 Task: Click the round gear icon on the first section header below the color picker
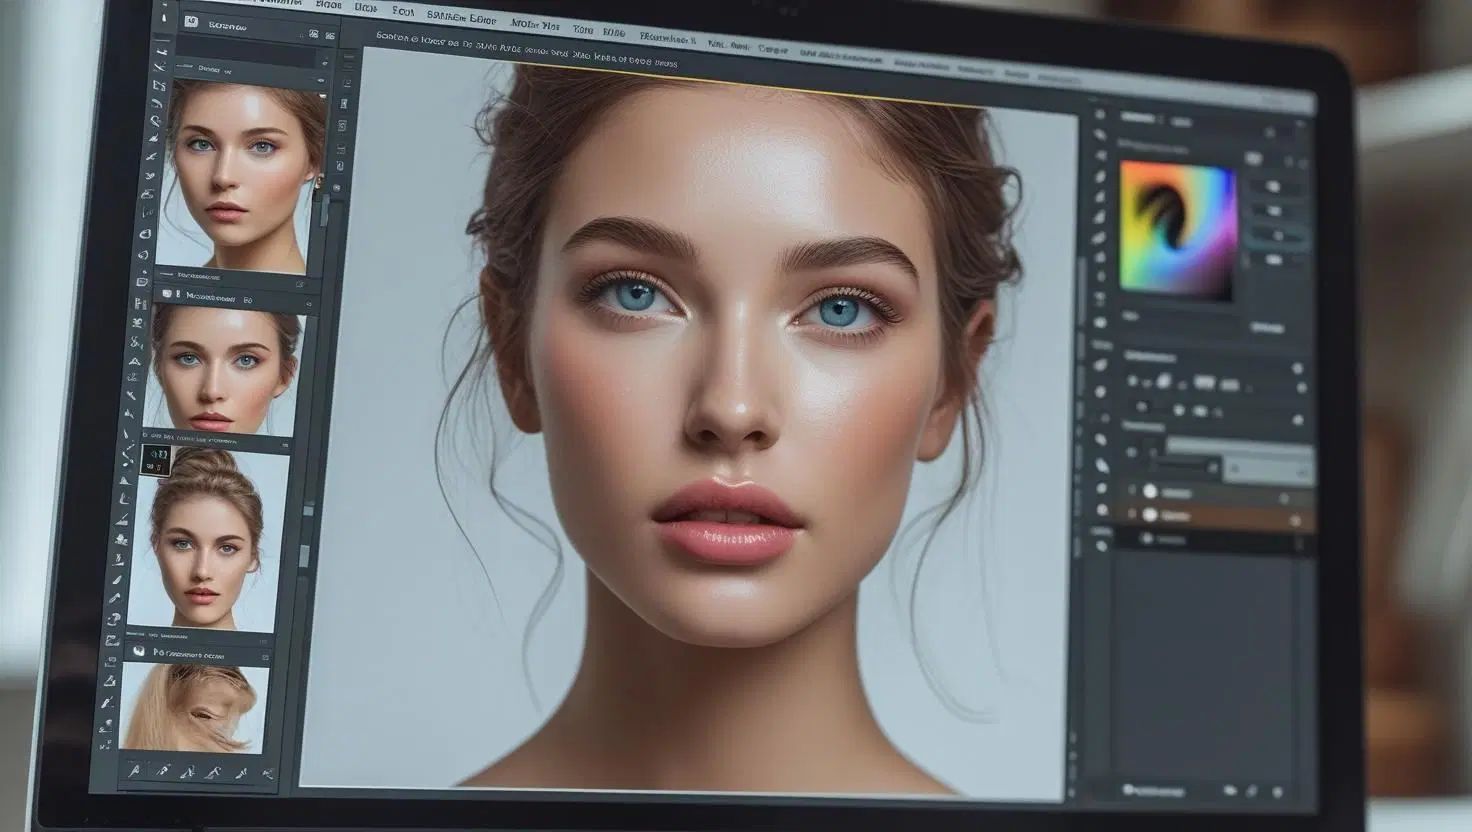tap(1298, 369)
